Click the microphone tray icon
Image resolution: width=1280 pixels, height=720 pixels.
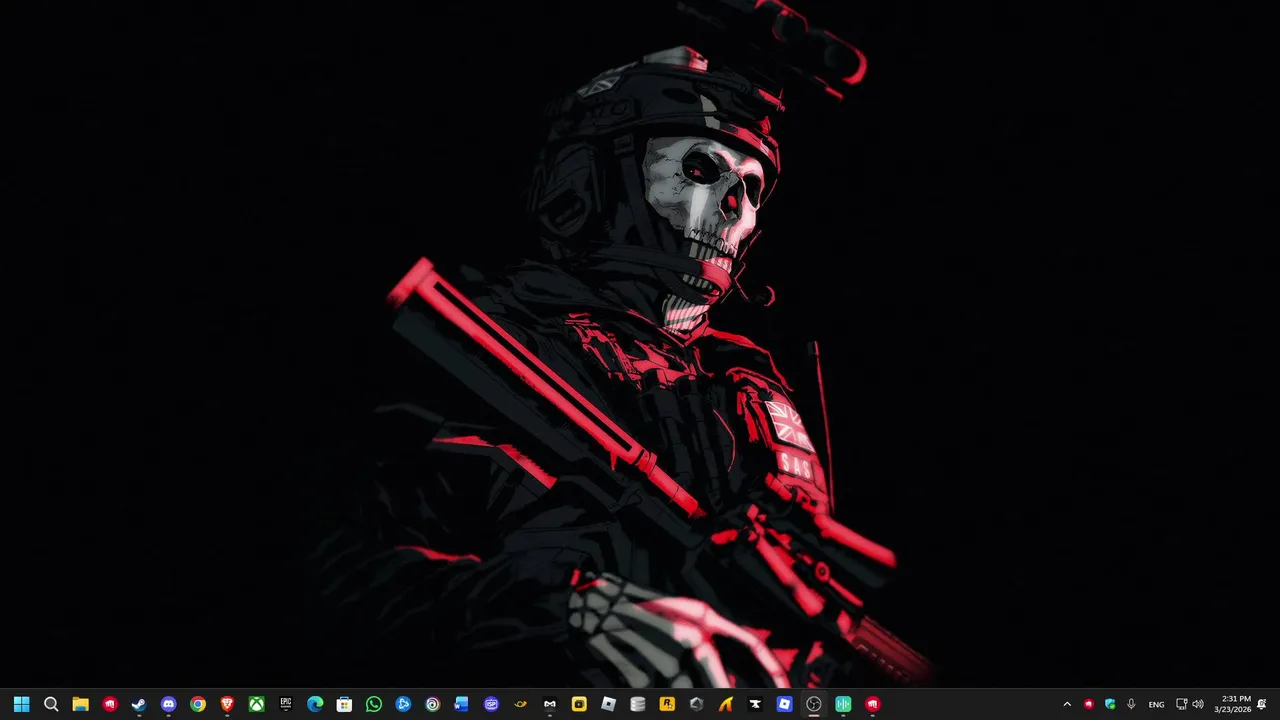[1131, 704]
